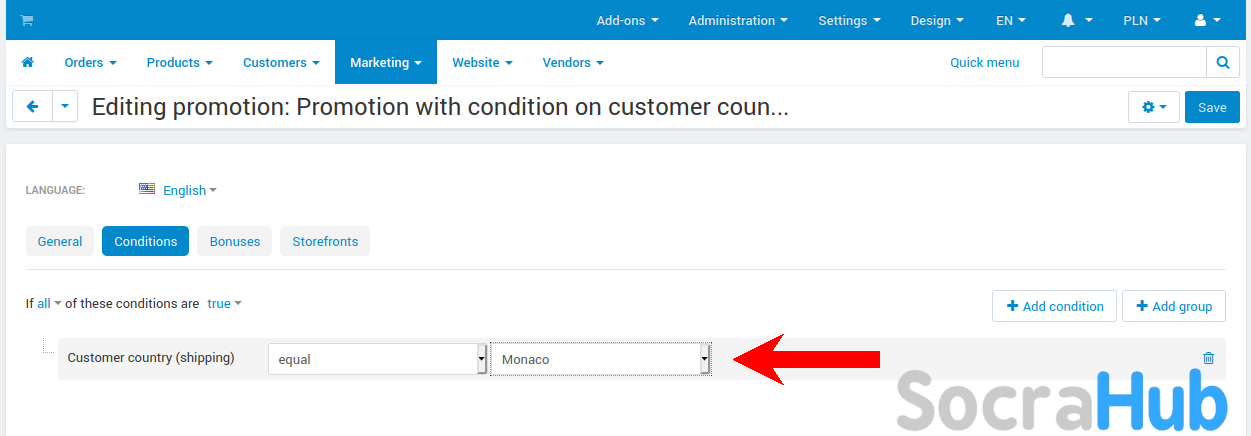Click the Save button
Image resolution: width=1251 pixels, height=436 pixels.
(x=1211, y=107)
